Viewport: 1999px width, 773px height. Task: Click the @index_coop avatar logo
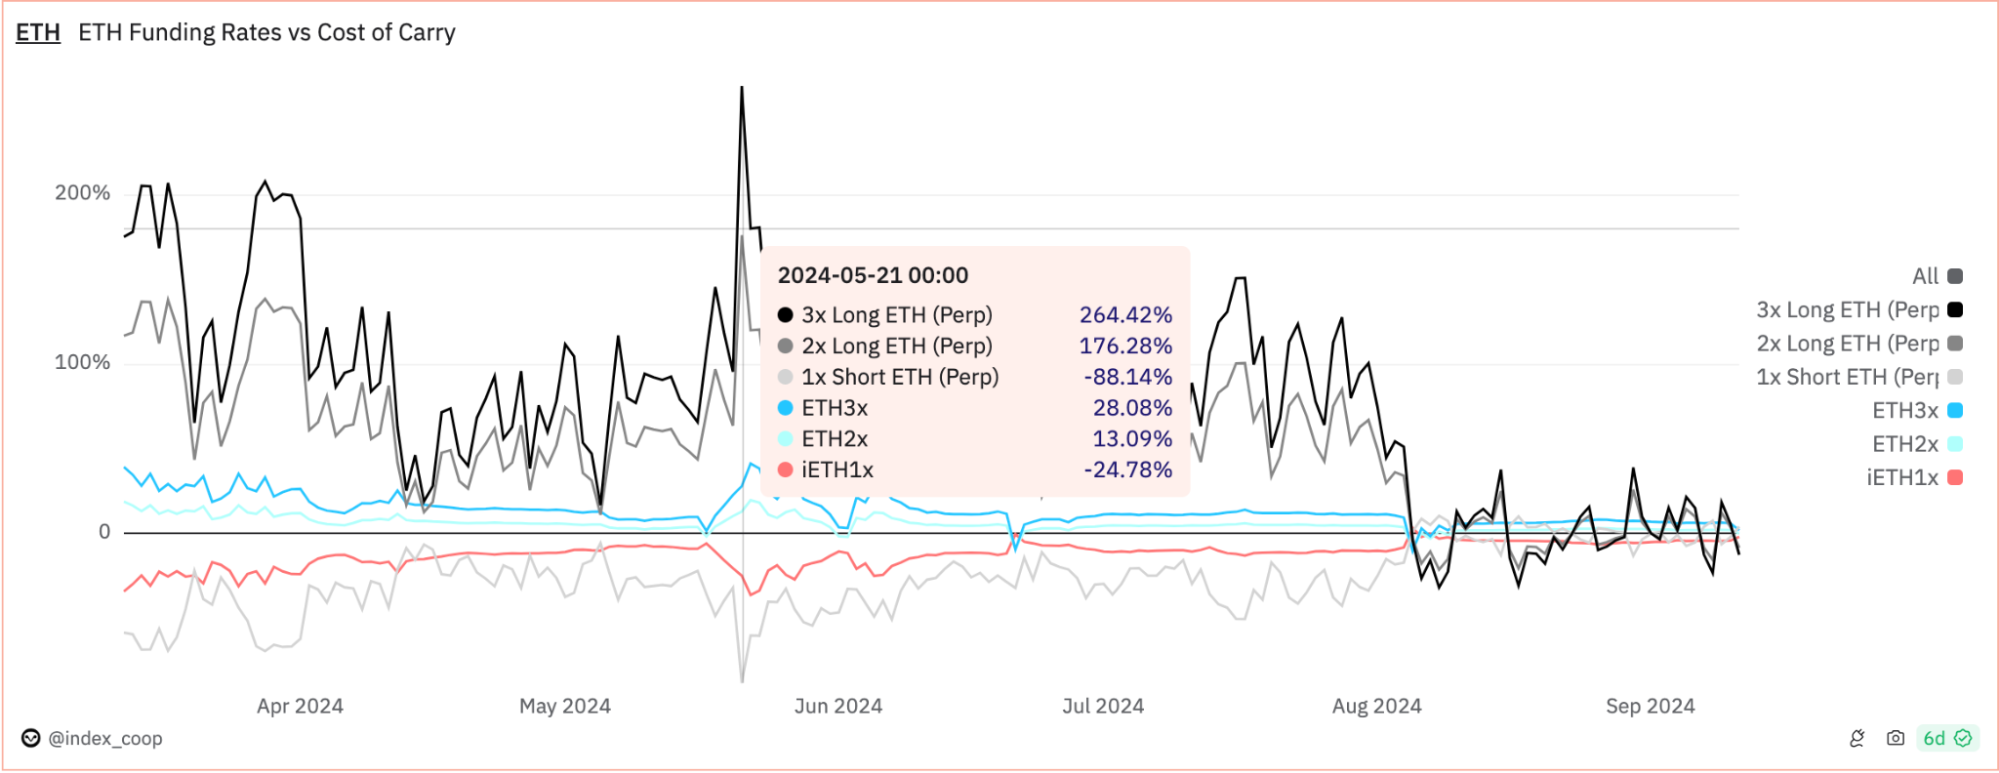tap(29, 739)
